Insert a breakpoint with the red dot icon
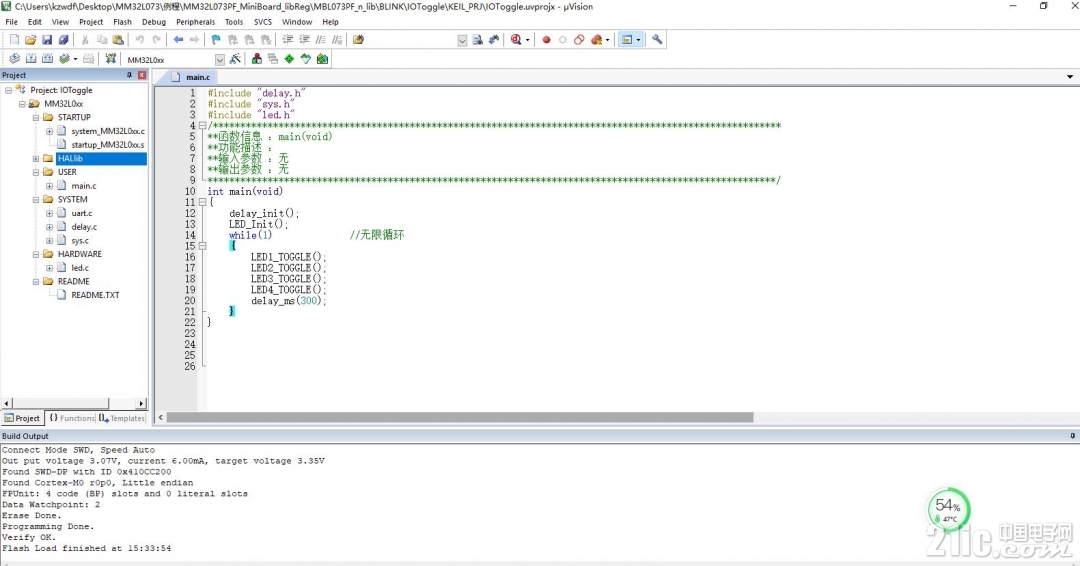Image resolution: width=1080 pixels, height=566 pixels. (x=546, y=40)
